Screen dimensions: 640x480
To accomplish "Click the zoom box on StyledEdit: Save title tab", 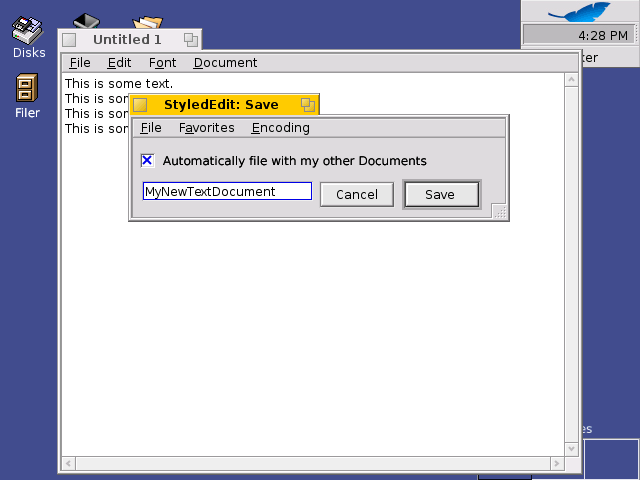I will pyautogui.click(x=308, y=105).
